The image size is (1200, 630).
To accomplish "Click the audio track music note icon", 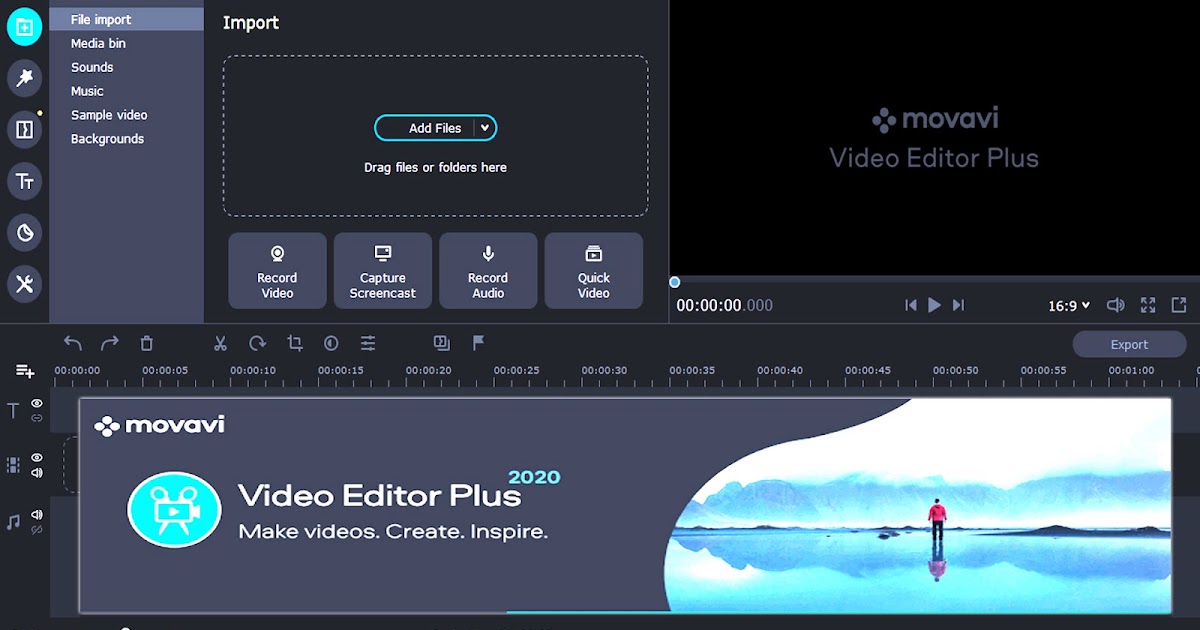I will click(x=13, y=522).
